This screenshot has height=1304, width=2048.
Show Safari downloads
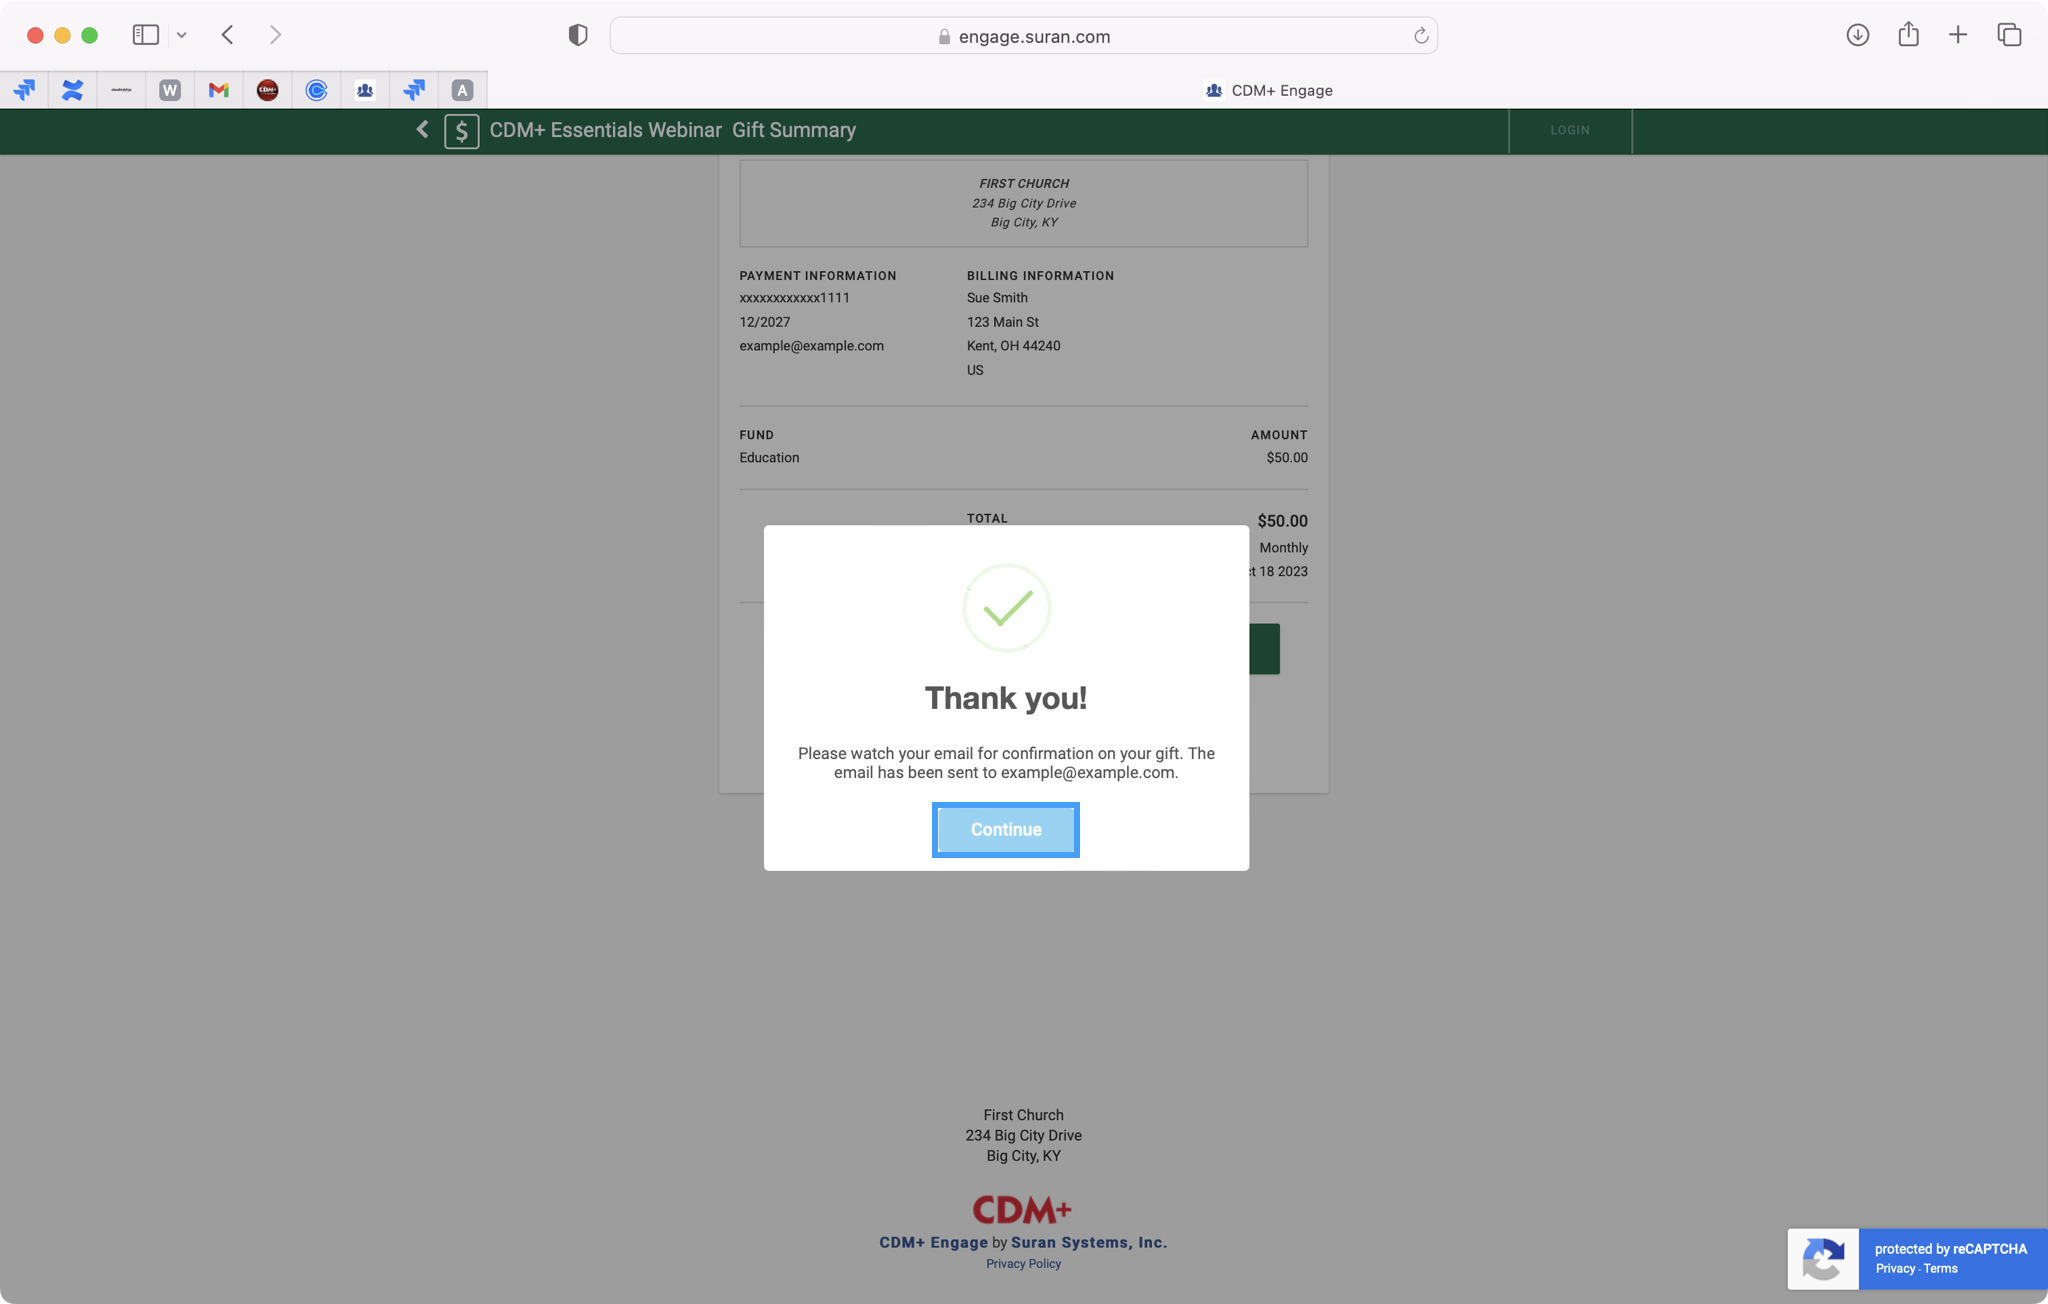coord(1857,35)
